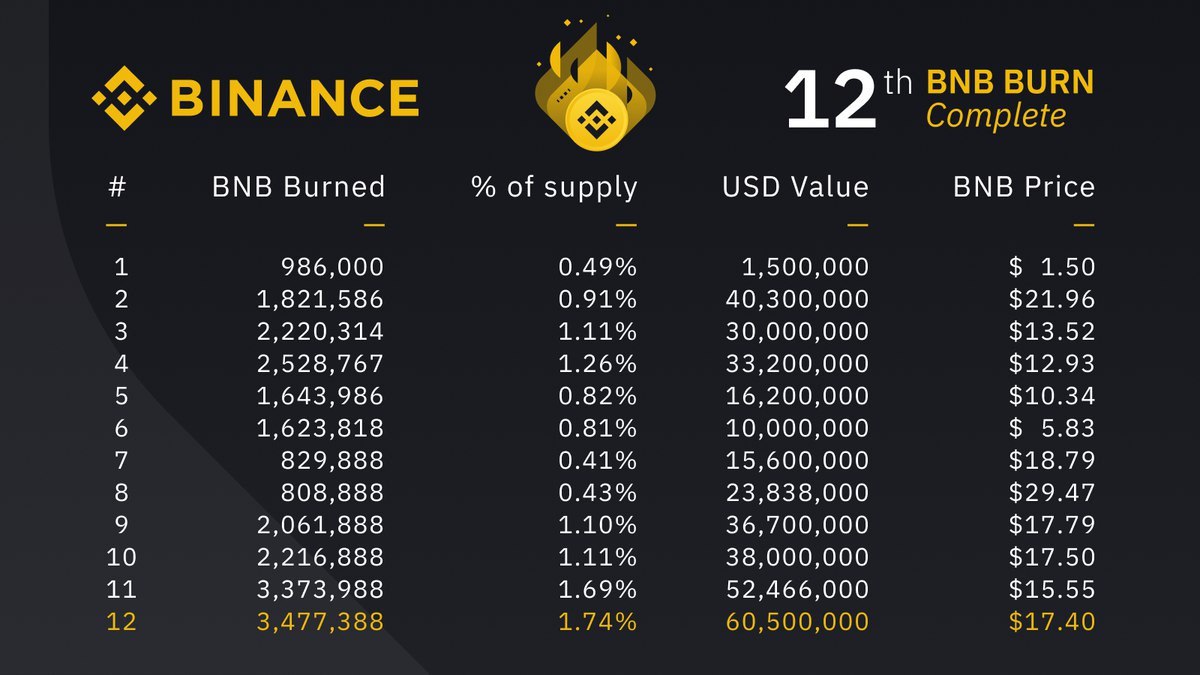The width and height of the screenshot is (1200, 675).
Task: Click the 12th BNB BURN Complete heading
Action: (x=939, y=99)
